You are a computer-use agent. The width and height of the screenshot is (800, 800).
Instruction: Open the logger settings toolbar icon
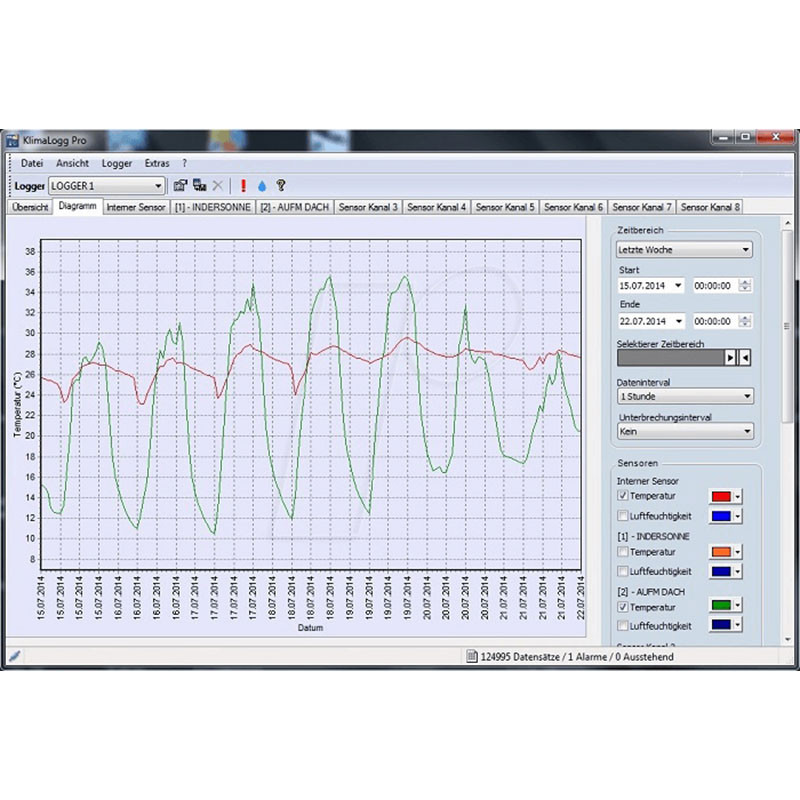180,185
